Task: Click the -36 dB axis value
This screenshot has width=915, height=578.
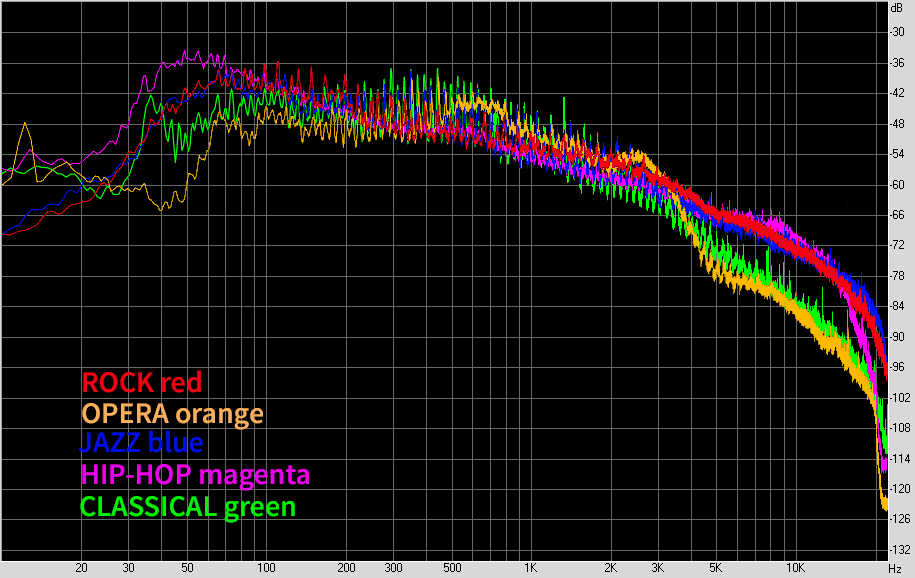Action: point(897,63)
